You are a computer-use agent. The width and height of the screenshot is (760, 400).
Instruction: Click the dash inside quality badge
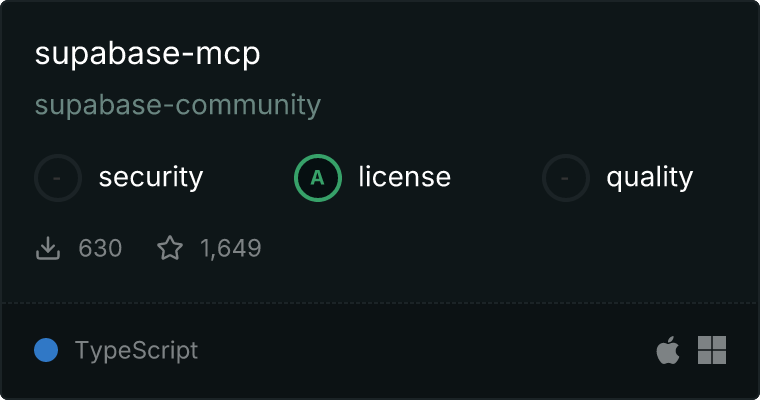click(x=565, y=178)
